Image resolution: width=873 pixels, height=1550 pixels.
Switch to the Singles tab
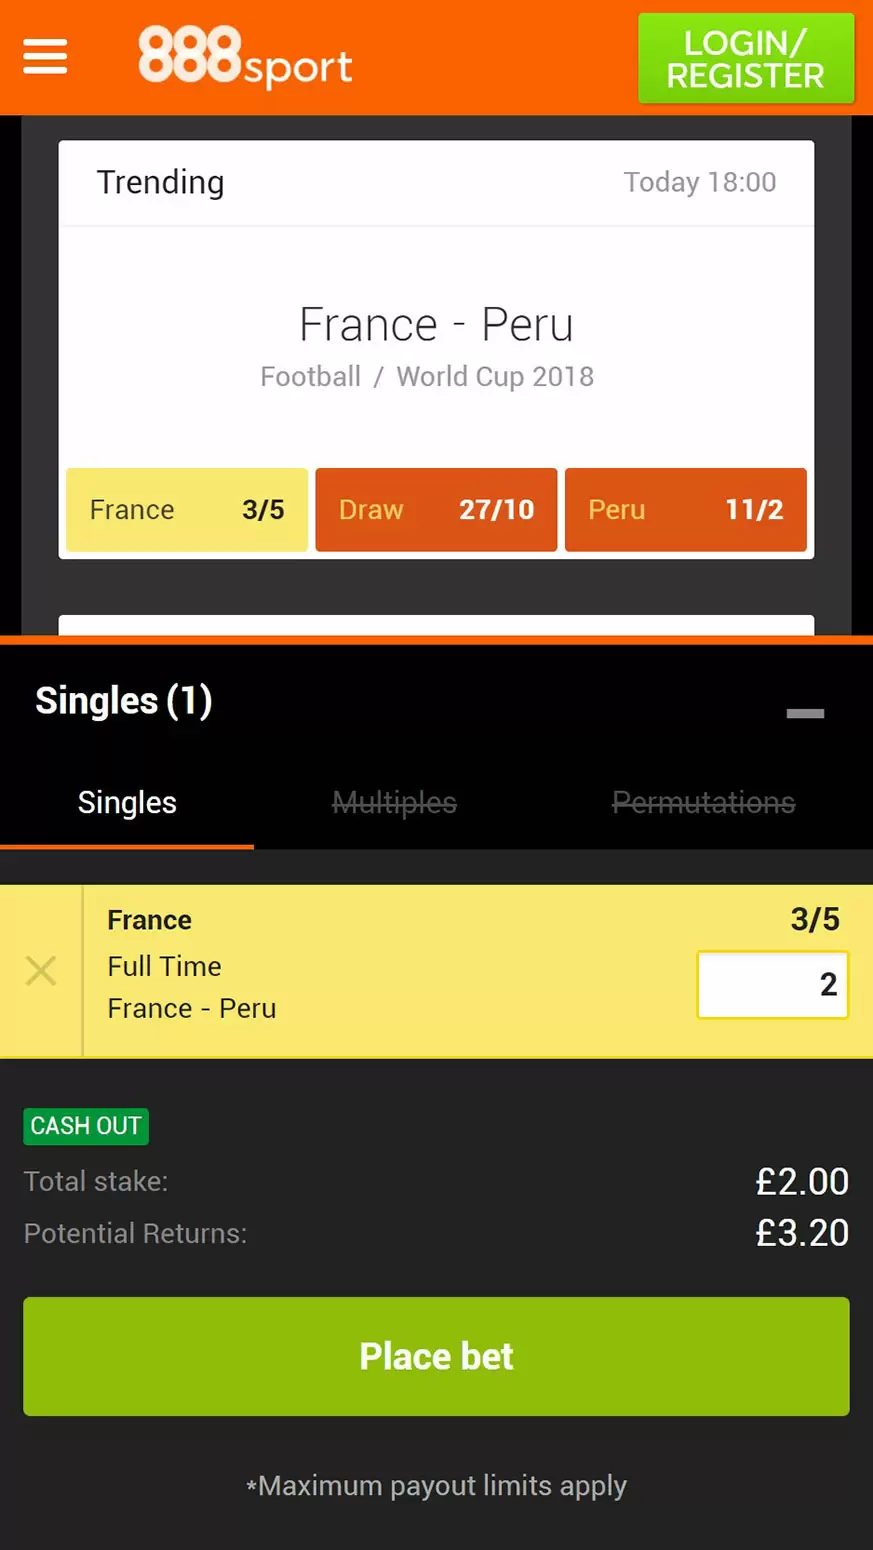[x=127, y=803]
